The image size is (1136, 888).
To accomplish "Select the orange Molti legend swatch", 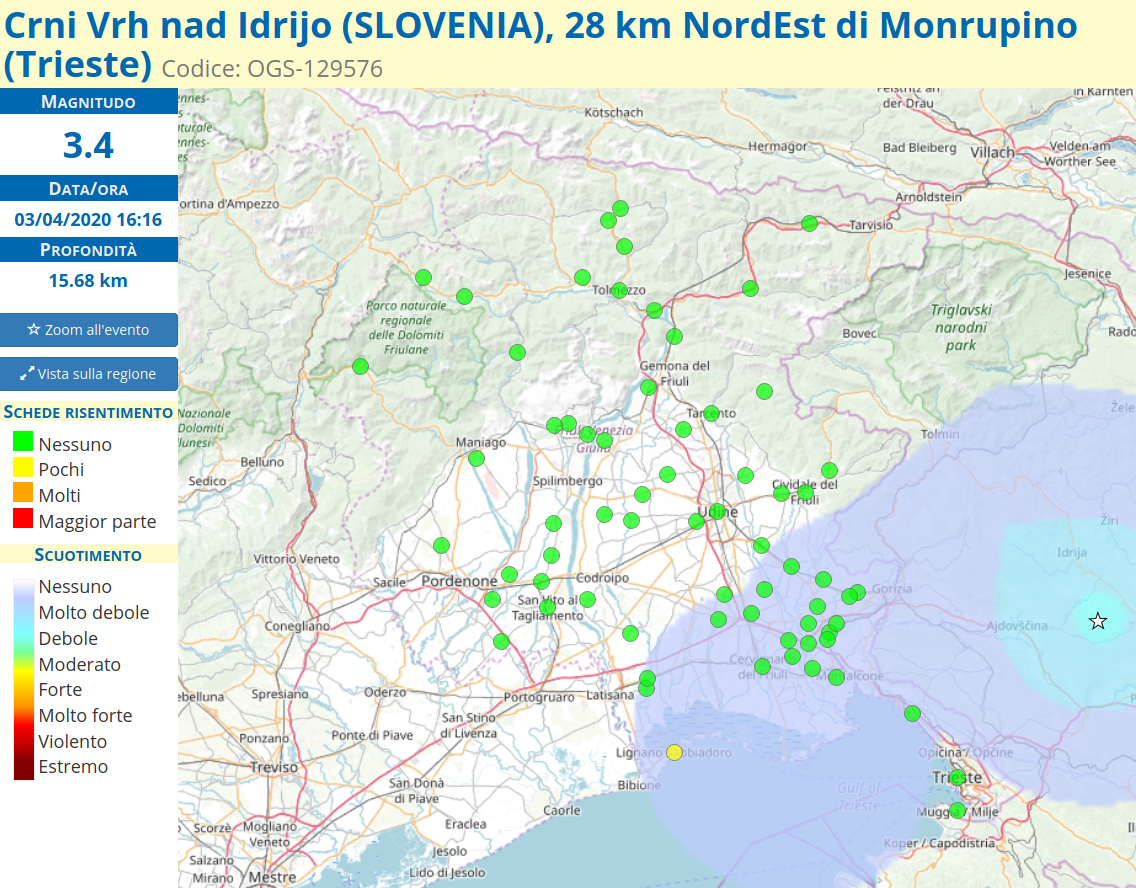I will click(x=23, y=495).
